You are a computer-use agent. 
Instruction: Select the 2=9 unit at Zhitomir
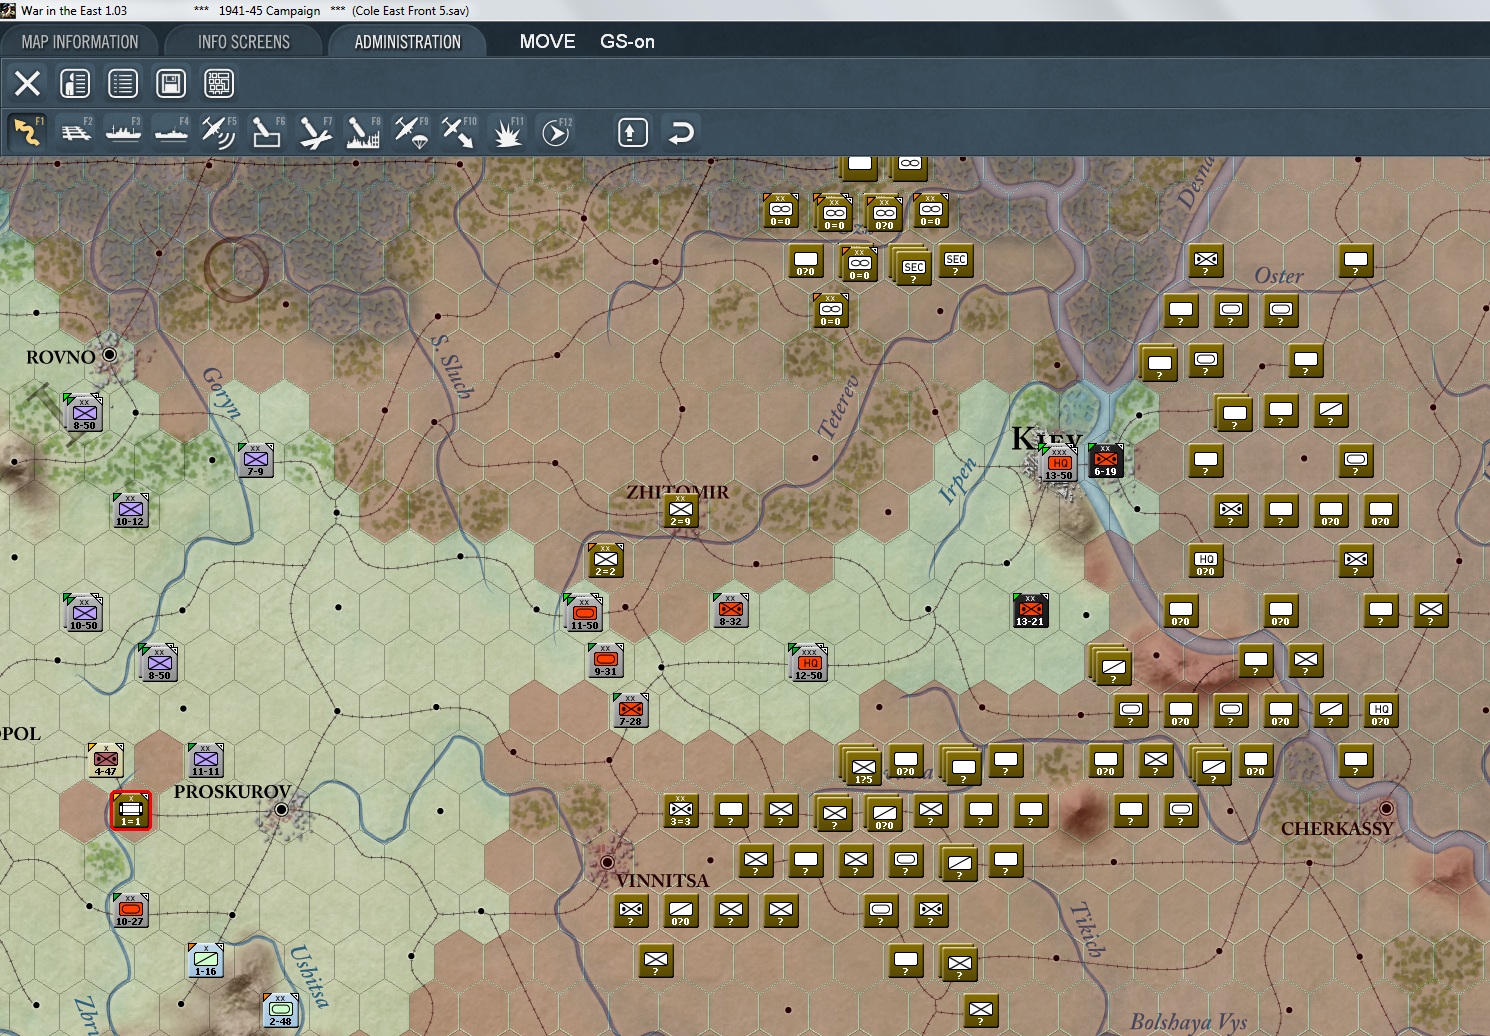[681, 510]
